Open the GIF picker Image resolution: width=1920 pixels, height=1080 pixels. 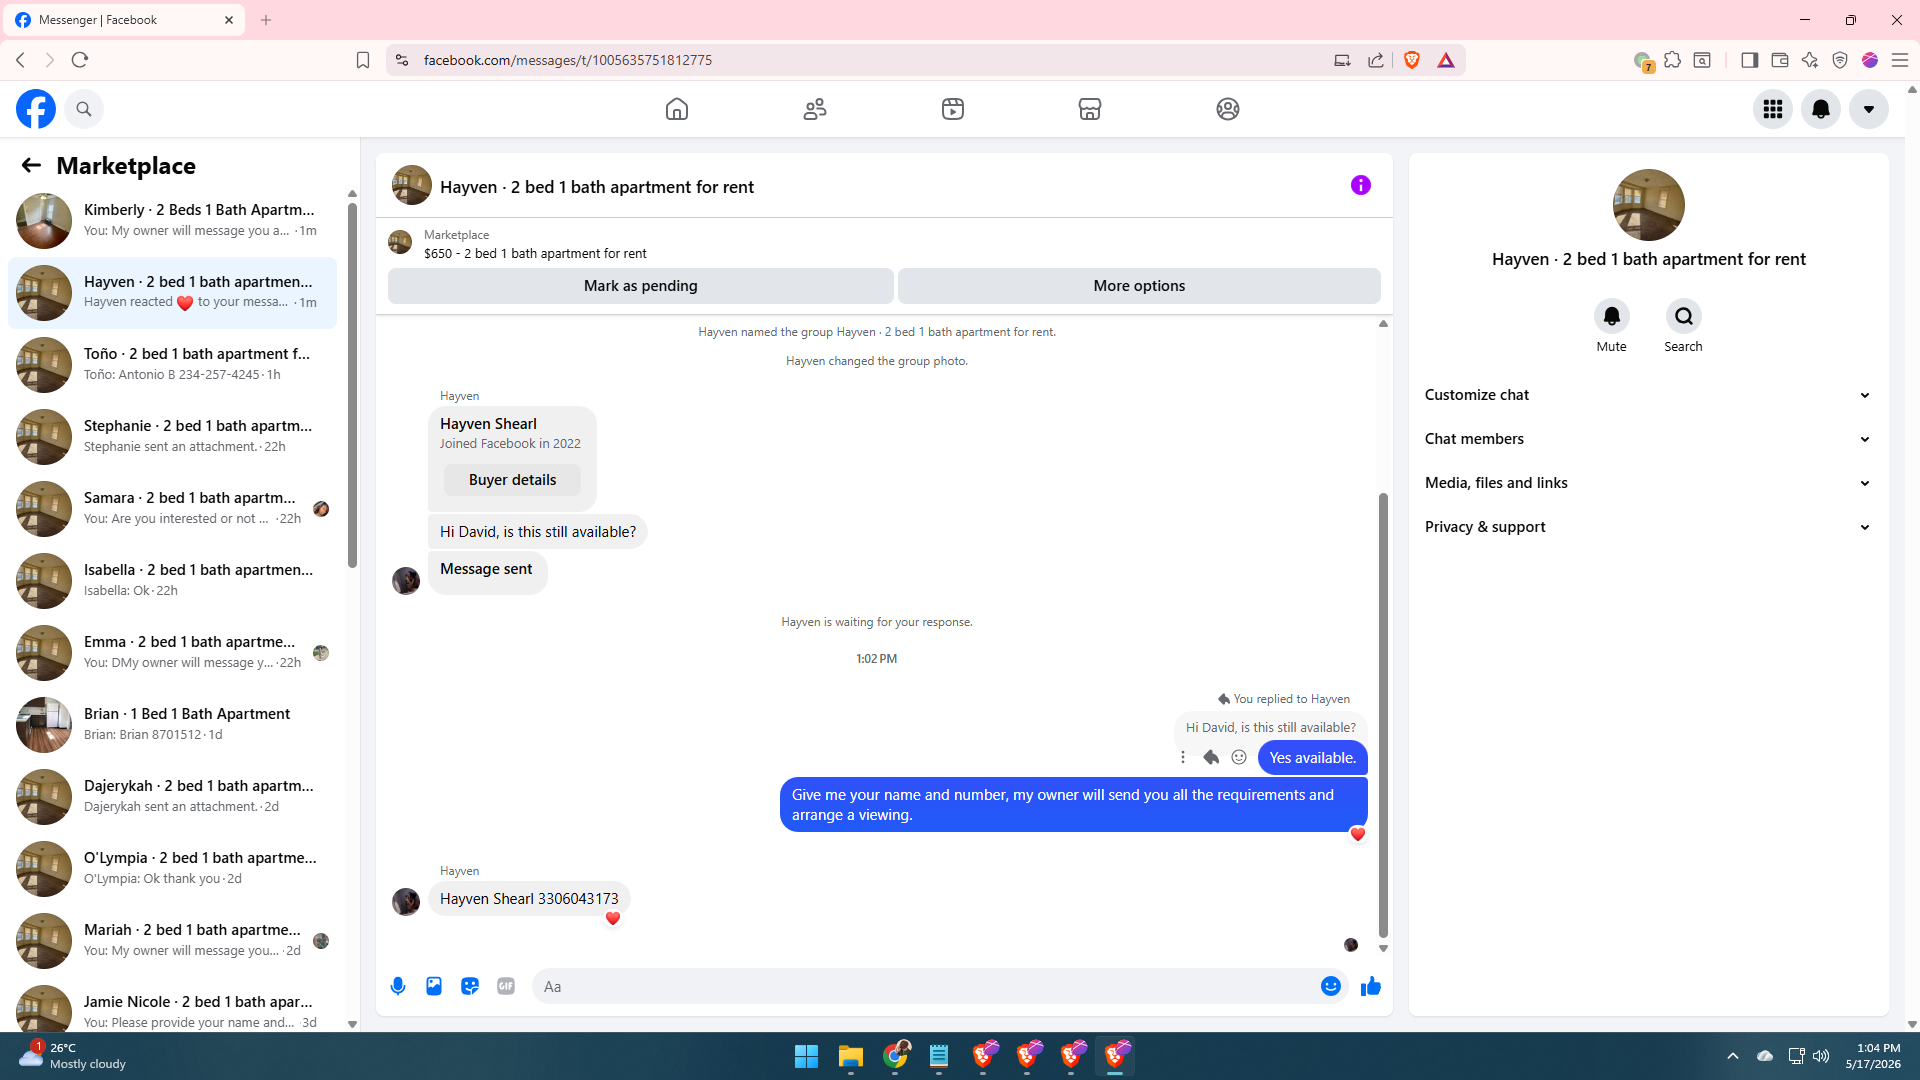click(x=506, y=986)
